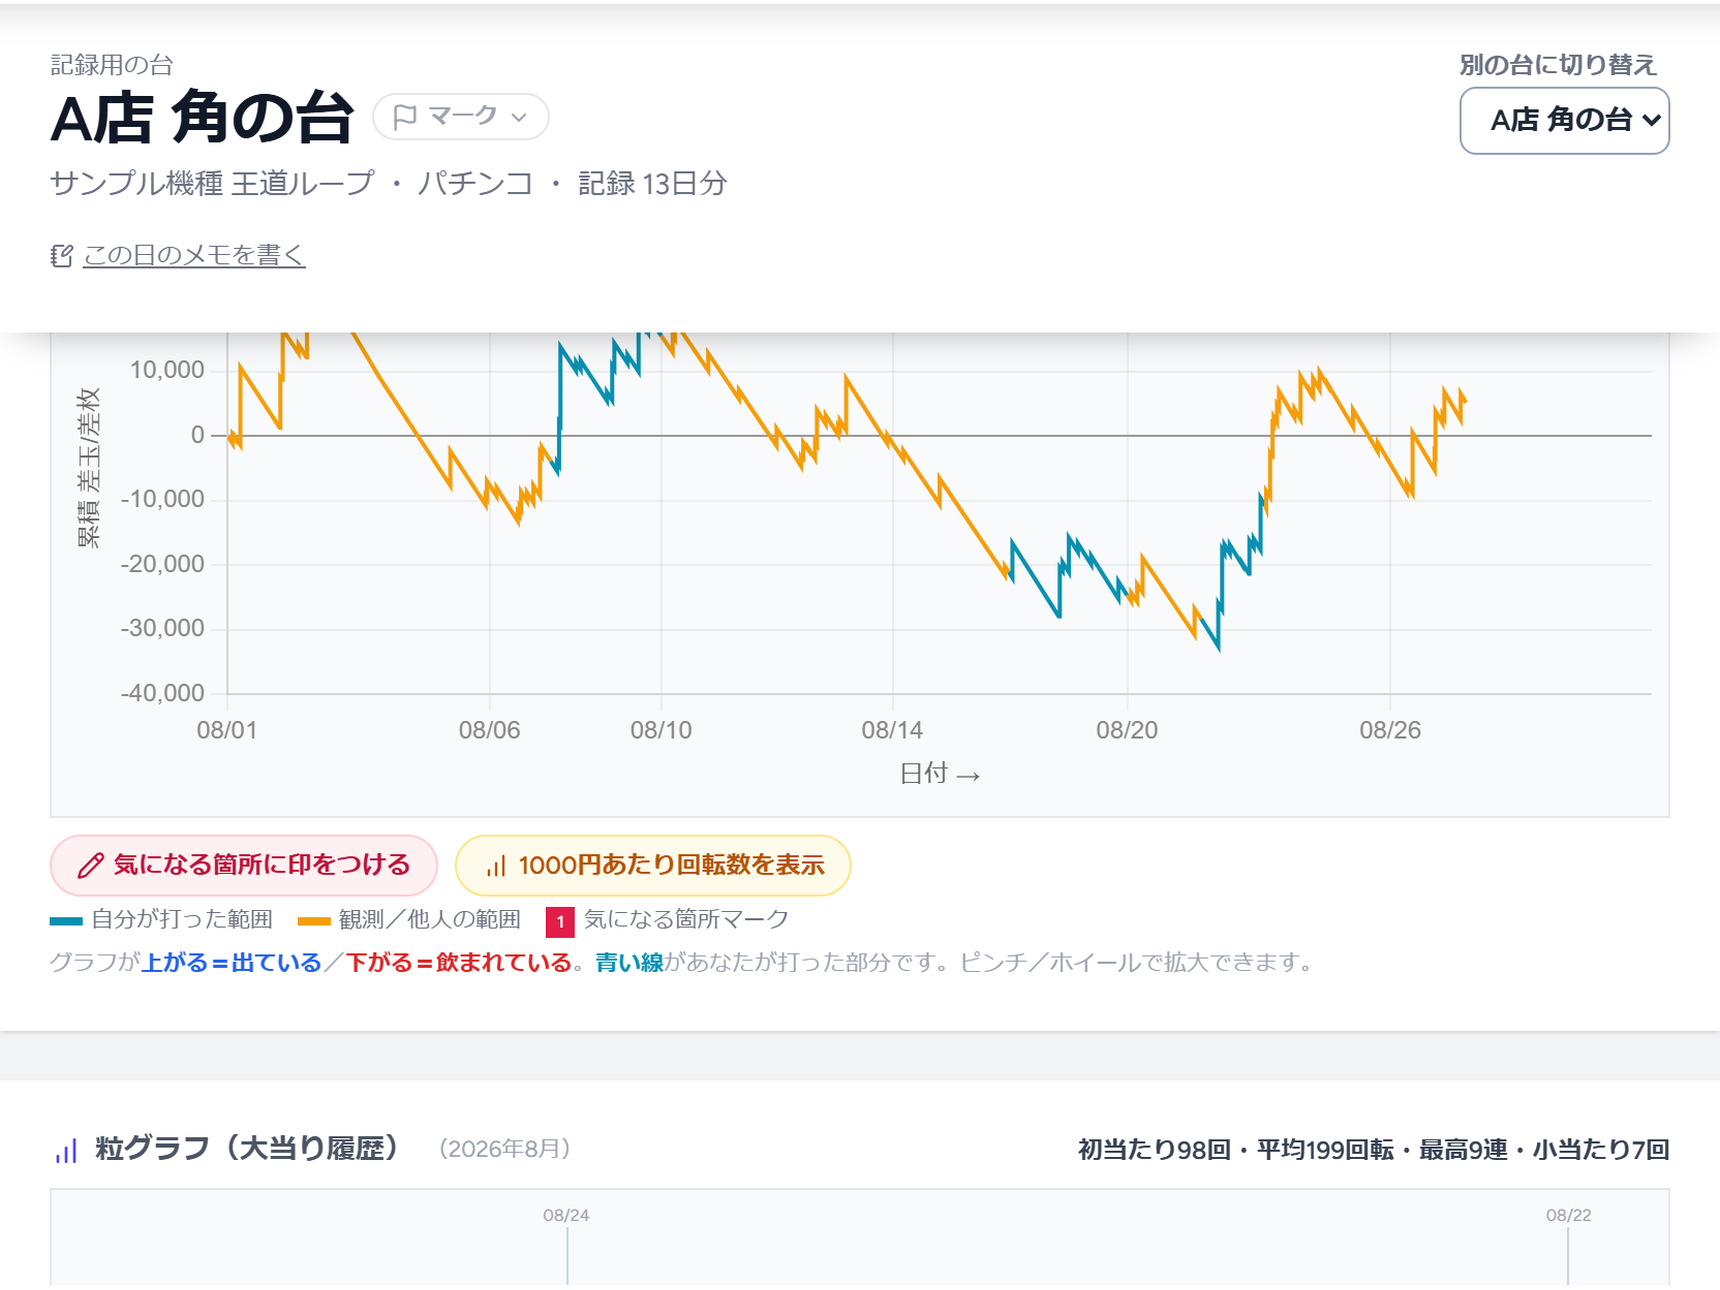
Task: Click 気になる箇所に印をつける button
Action: [244, 865]
